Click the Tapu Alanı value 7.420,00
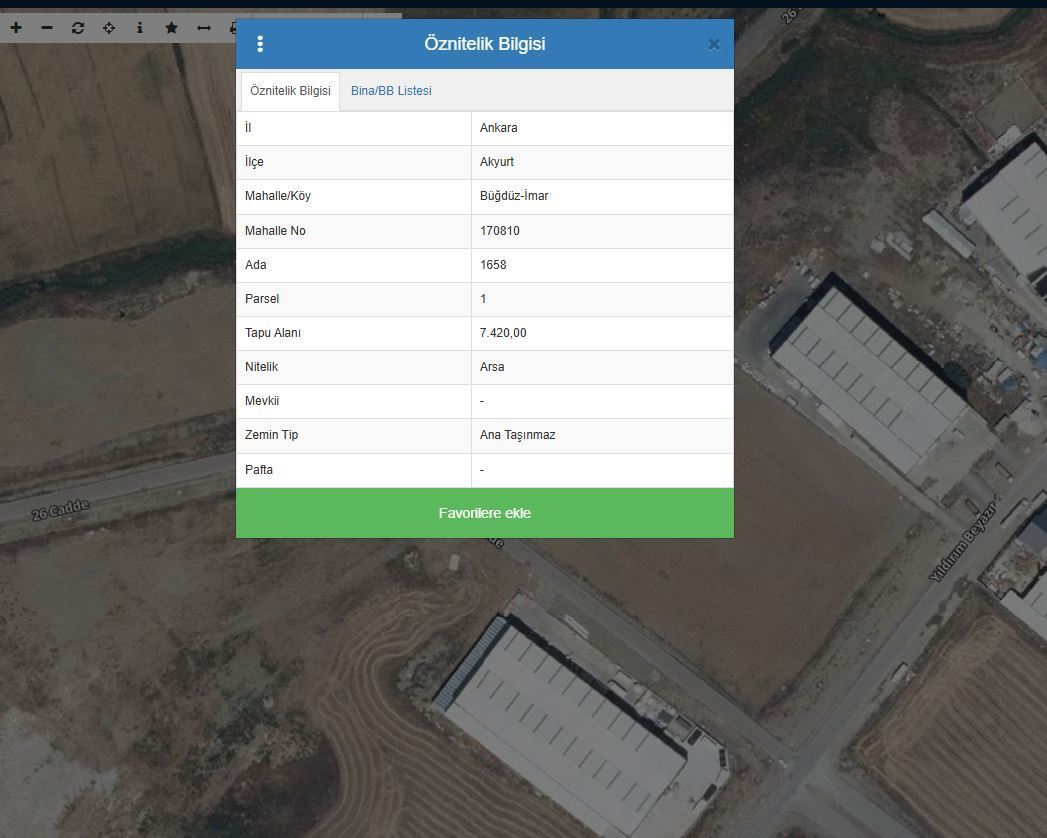The image size is (1047, 838). 503,333
